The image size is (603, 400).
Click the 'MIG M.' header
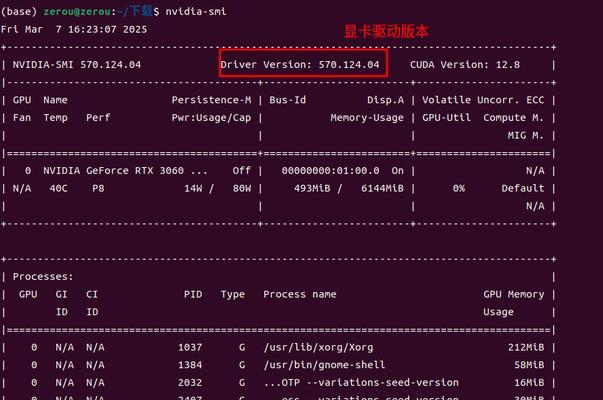coord(526,135)
